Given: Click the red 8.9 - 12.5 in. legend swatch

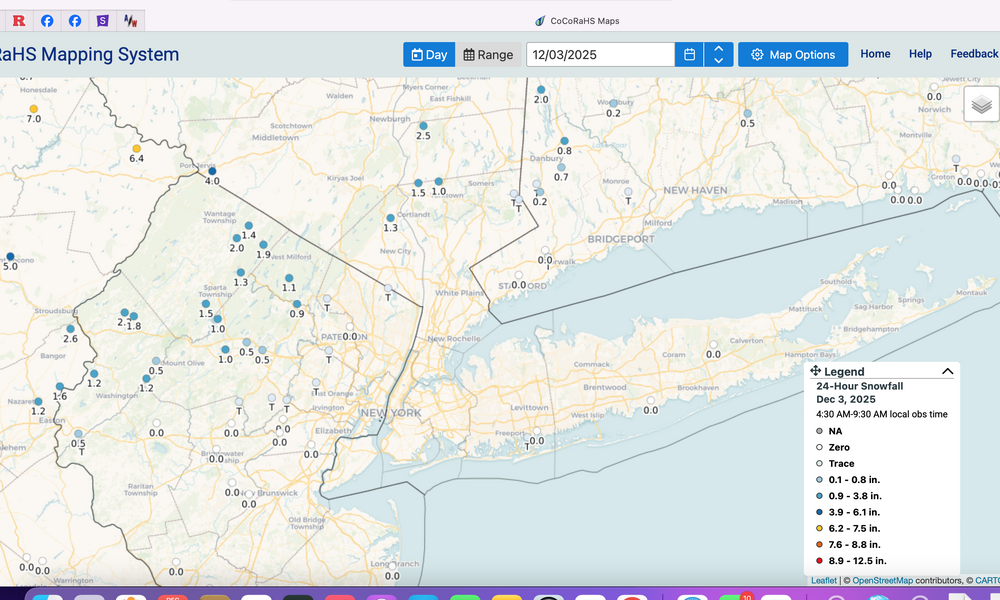Looking at the screenshot, I should 819,561.
